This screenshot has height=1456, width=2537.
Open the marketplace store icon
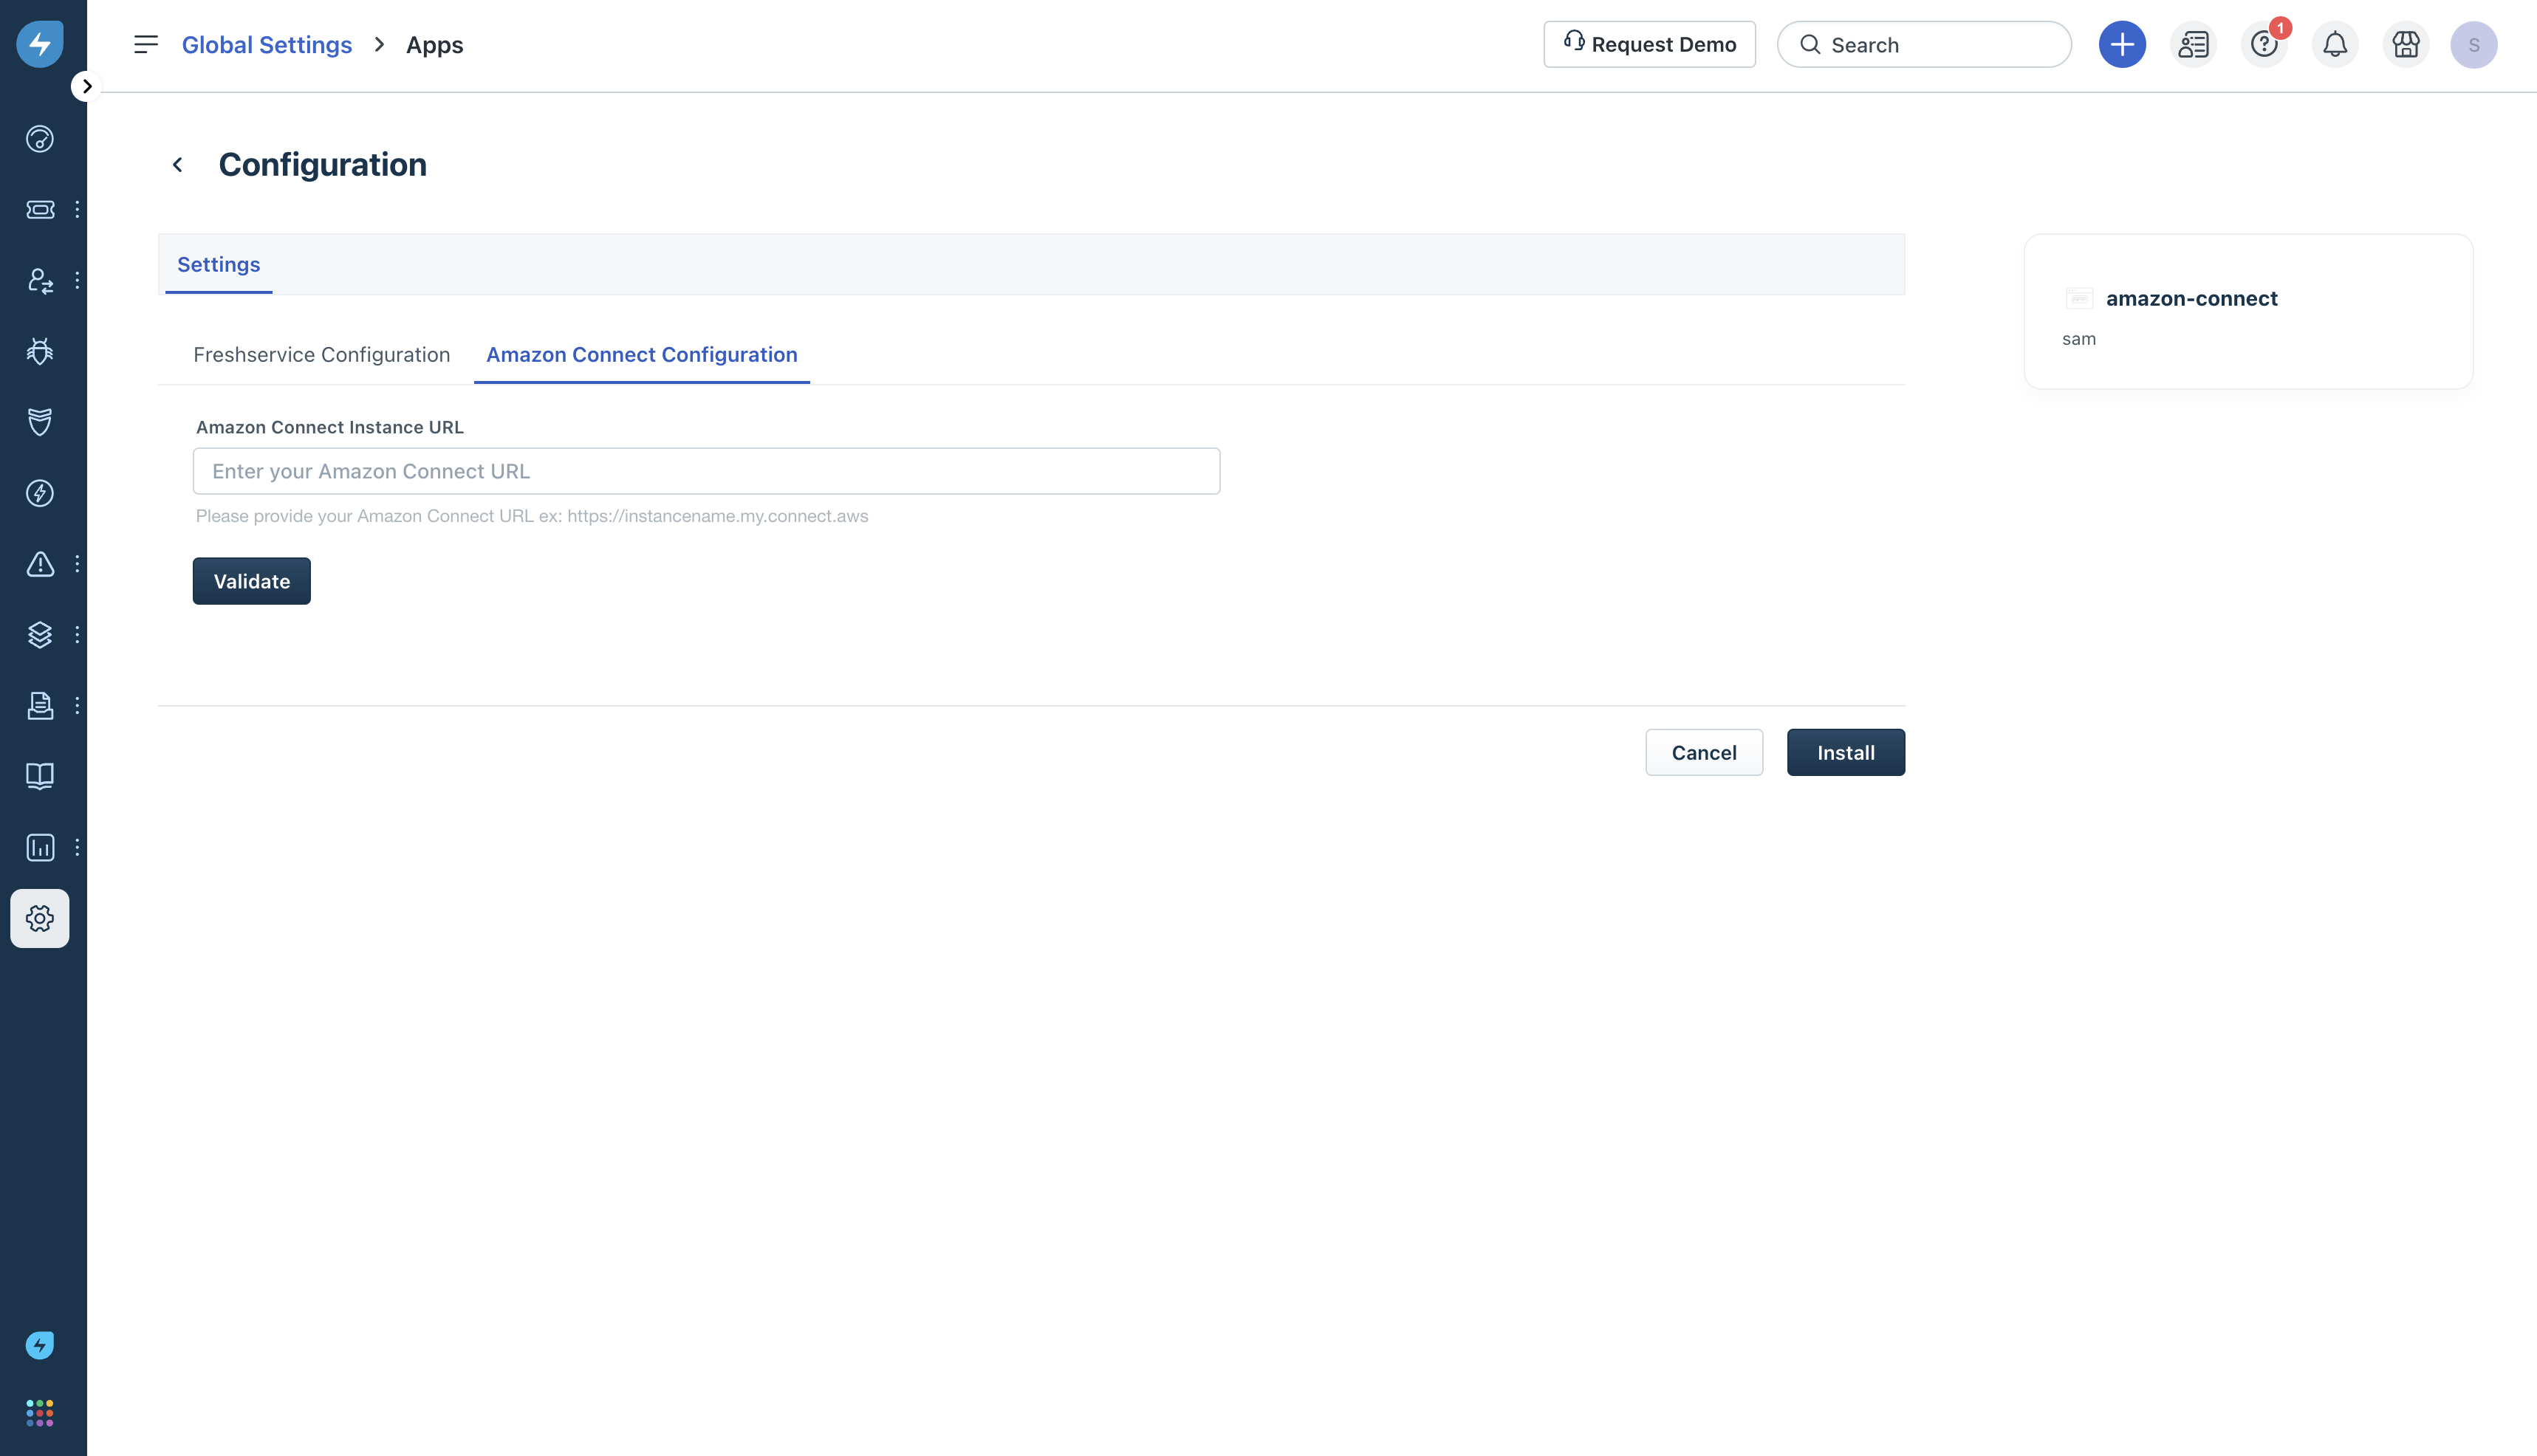point(2405,45)
